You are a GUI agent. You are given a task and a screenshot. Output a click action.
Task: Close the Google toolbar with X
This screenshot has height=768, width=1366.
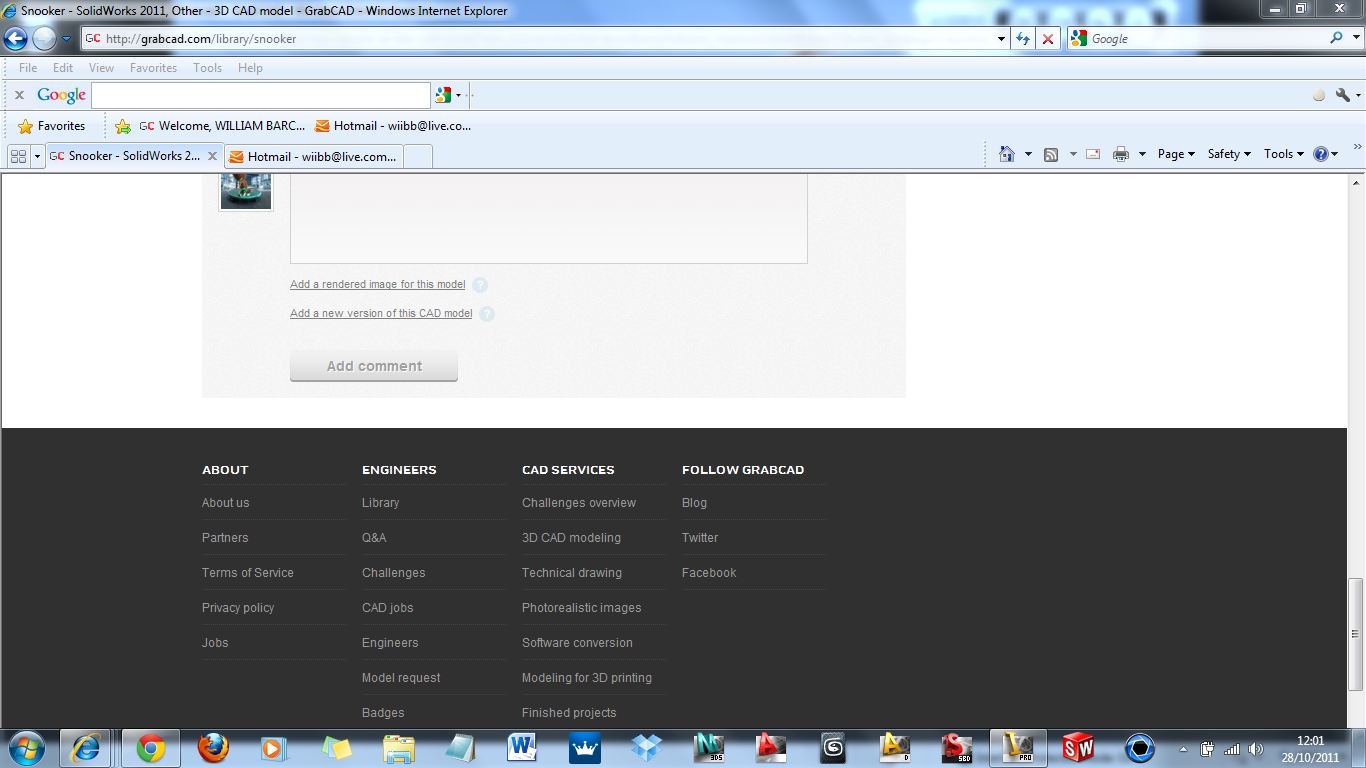click(x=19, y=95)
